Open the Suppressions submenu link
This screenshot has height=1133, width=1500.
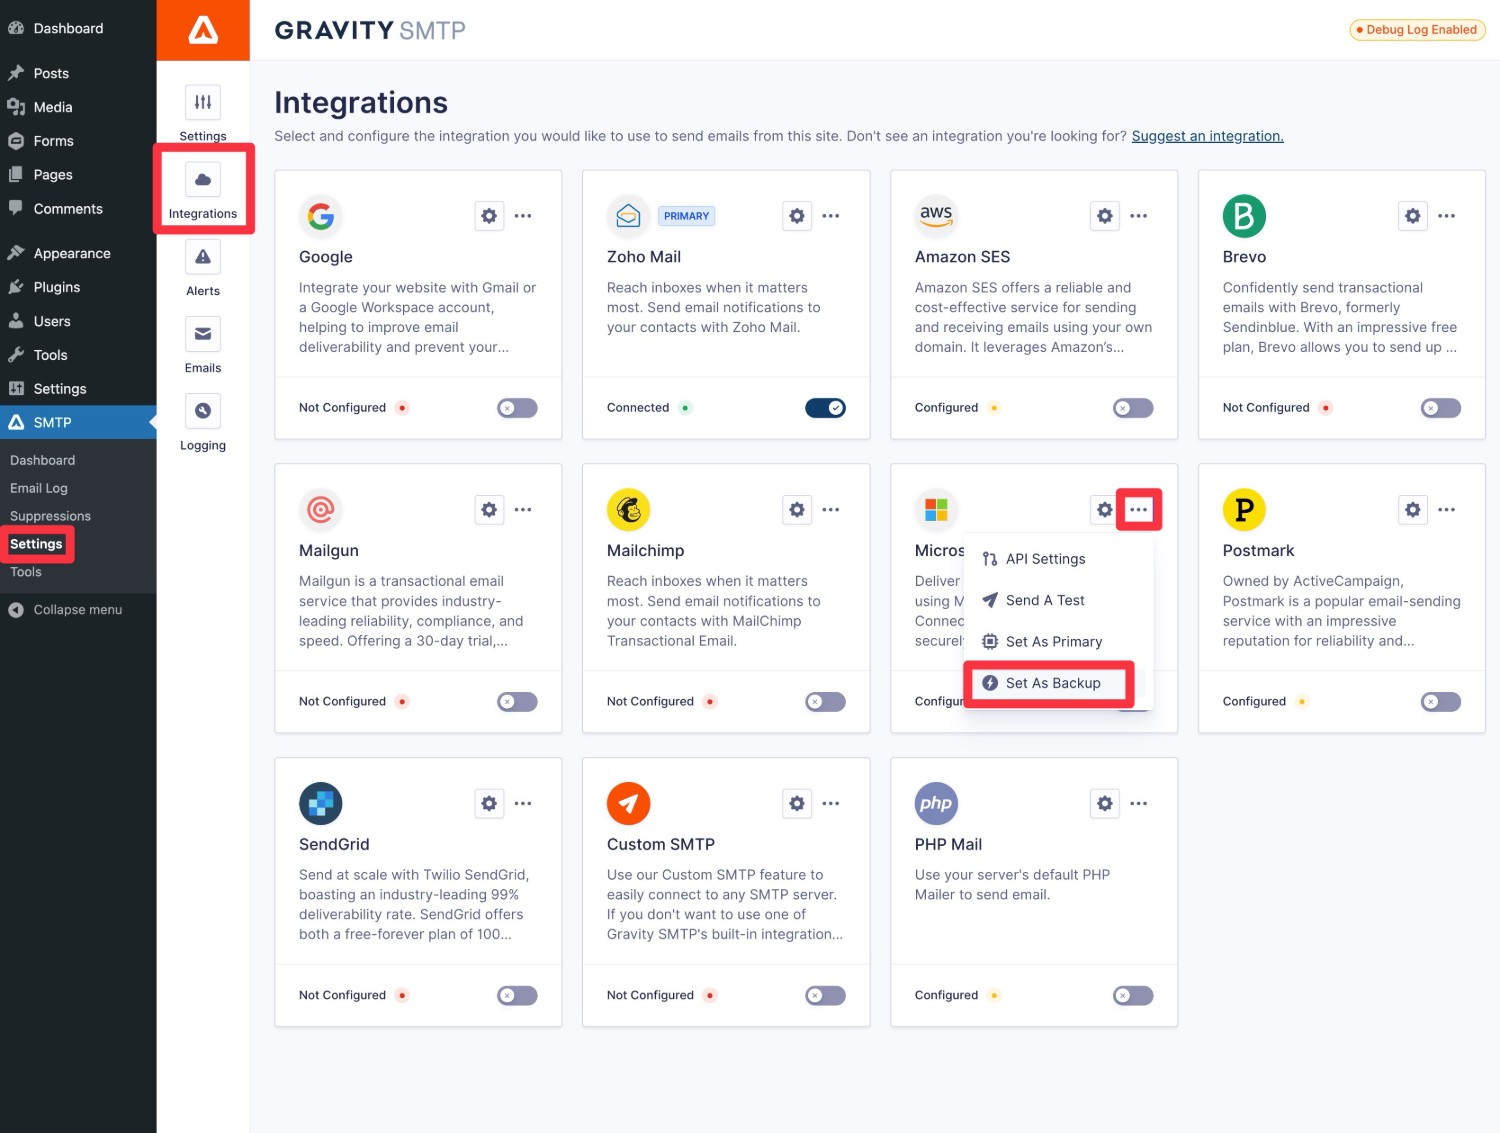(x=50, y=516)
